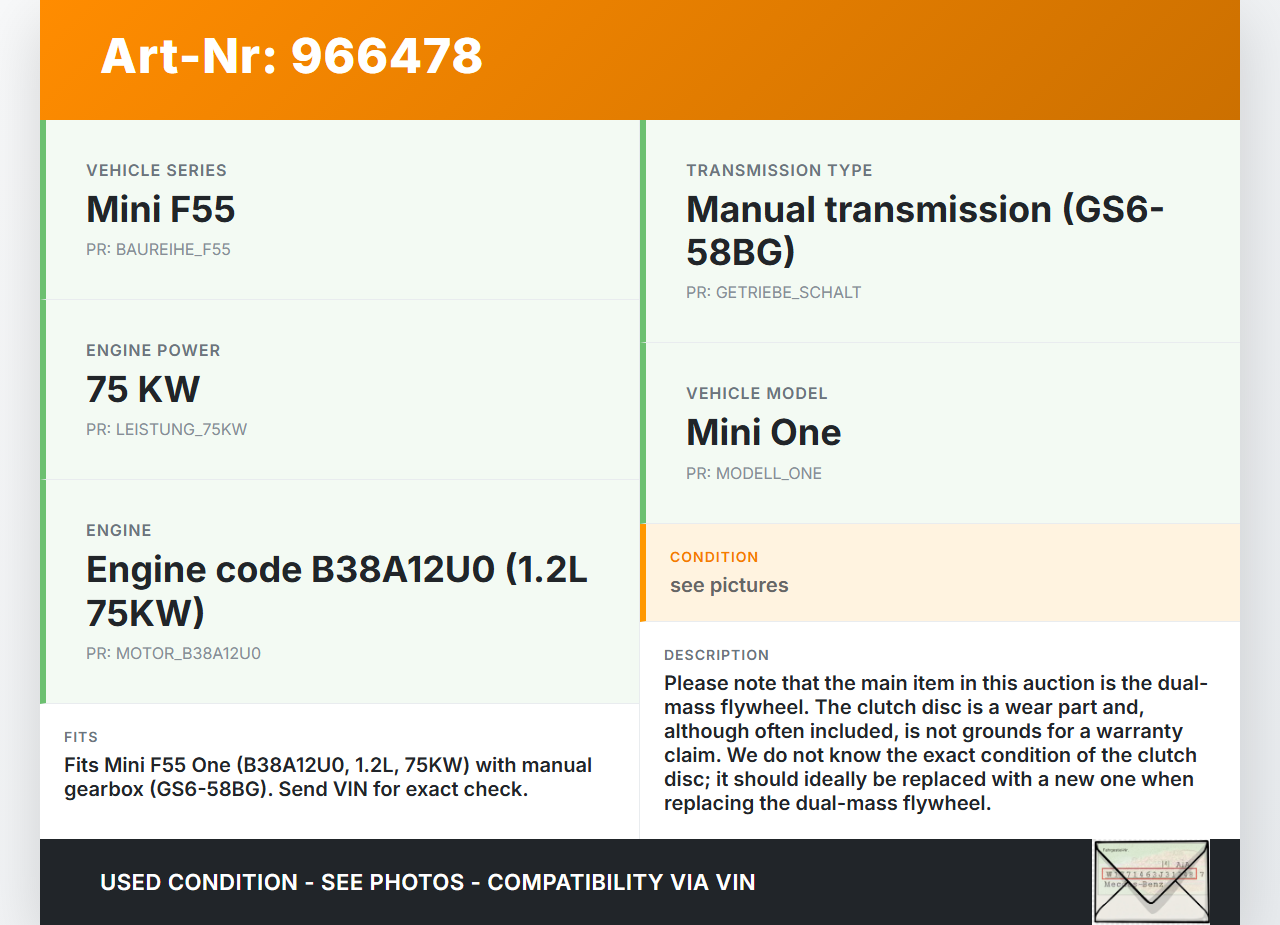
Task: Click the 'Manual transmission (GS6-58BG)' value
Action: [925, 230]
